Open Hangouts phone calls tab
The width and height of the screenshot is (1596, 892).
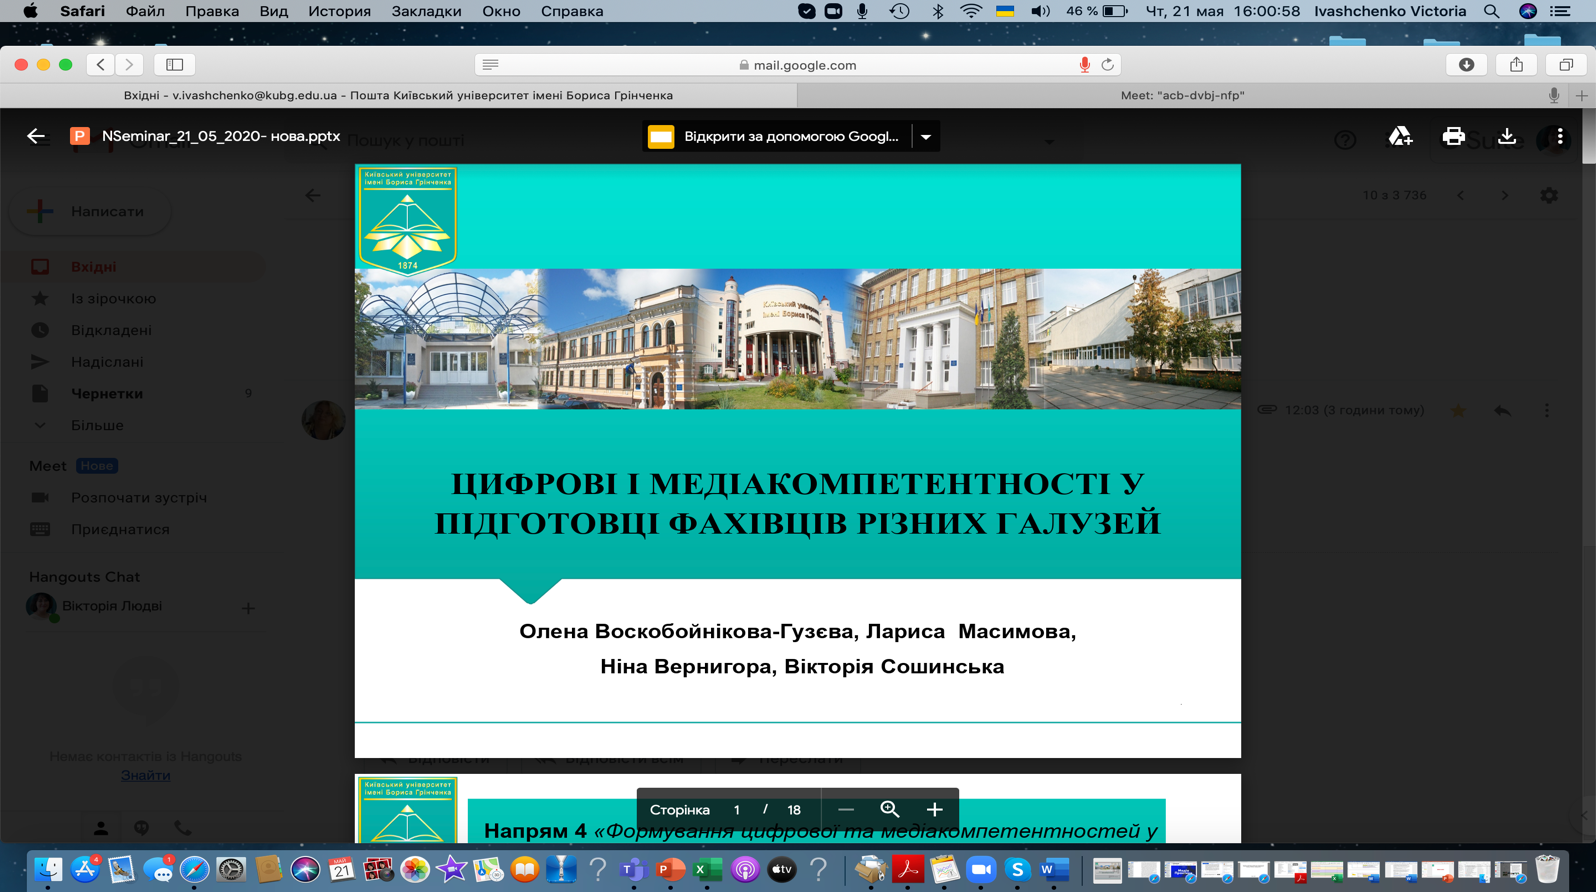[183, 828]
